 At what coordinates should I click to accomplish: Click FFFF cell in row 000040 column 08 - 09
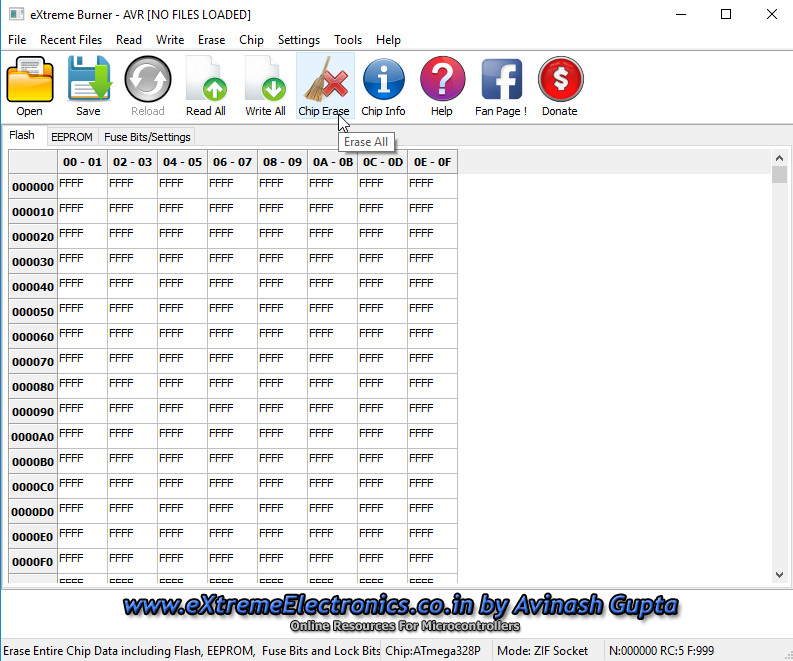point(283,287)
